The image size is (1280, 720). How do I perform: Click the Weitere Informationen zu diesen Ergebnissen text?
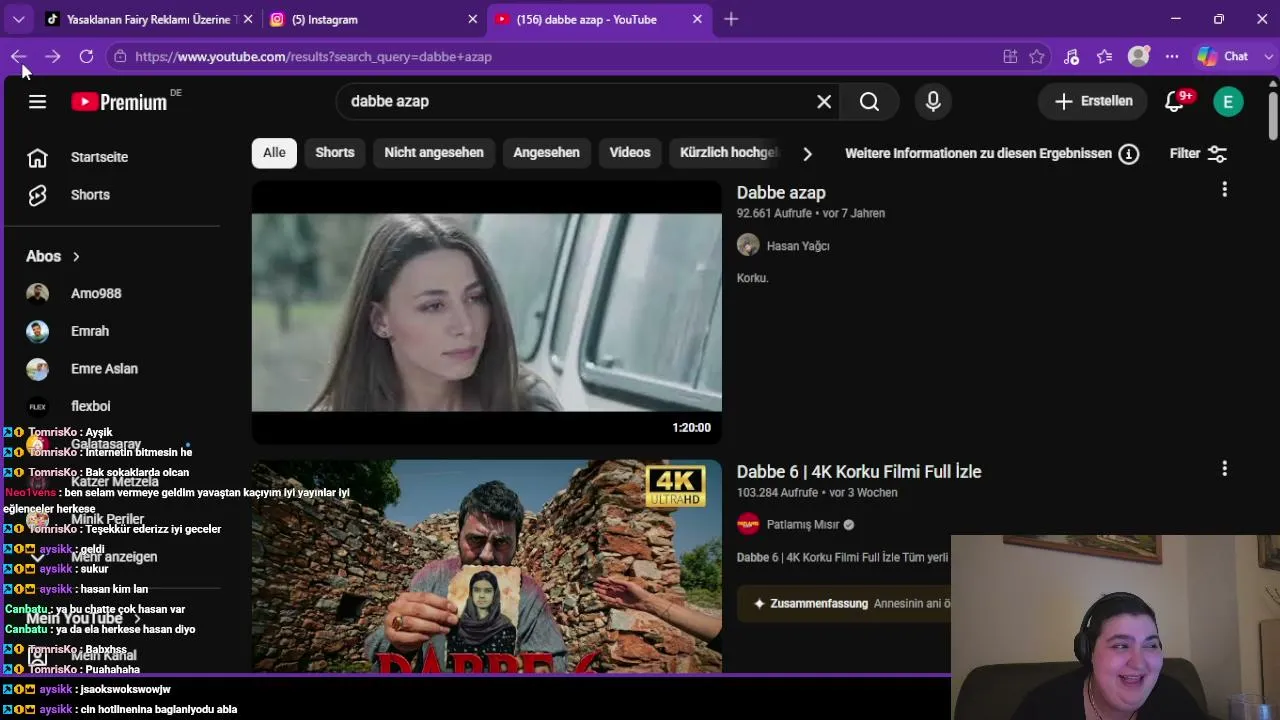coord(978,154)
